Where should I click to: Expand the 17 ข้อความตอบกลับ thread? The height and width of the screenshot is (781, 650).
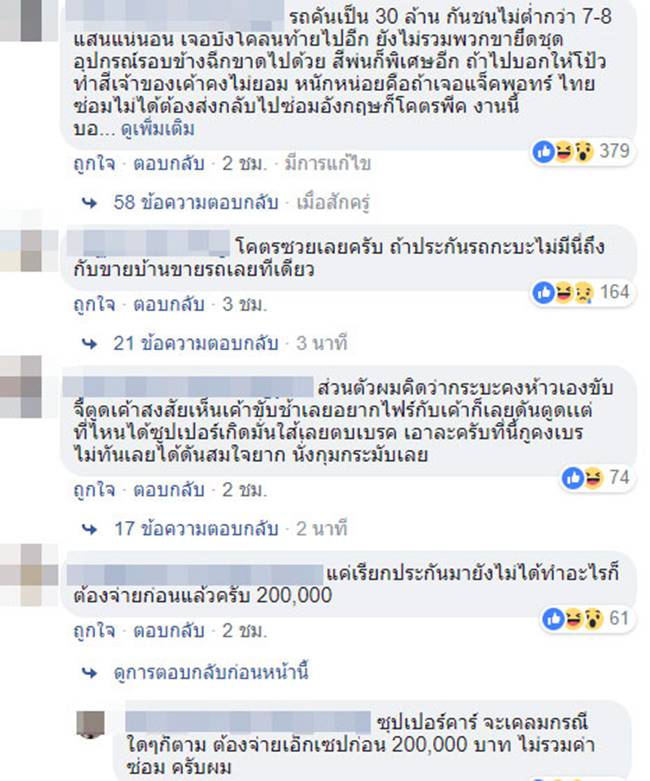pyautogui.click(x=196, y=528)
